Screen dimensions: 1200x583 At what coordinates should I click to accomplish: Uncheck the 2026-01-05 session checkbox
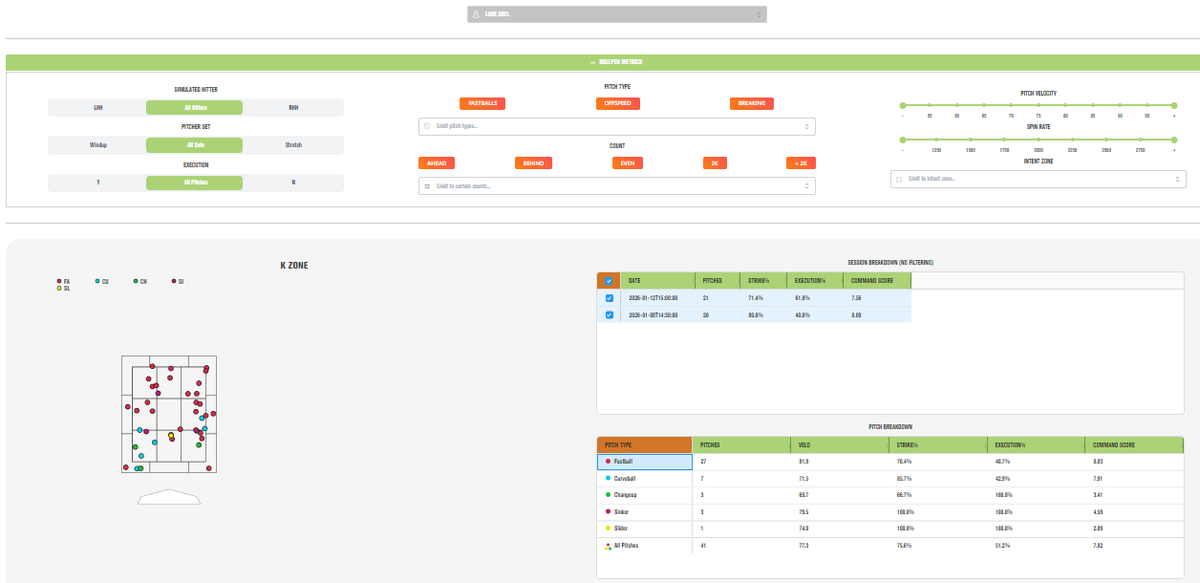point(609,315)
